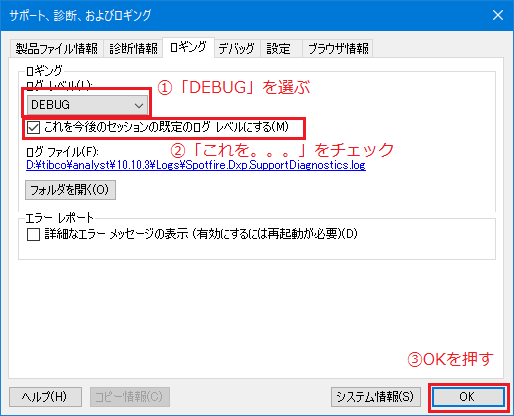Select the ロギング tab
Viewport: 514px width, 416px height.
[188, 47]
